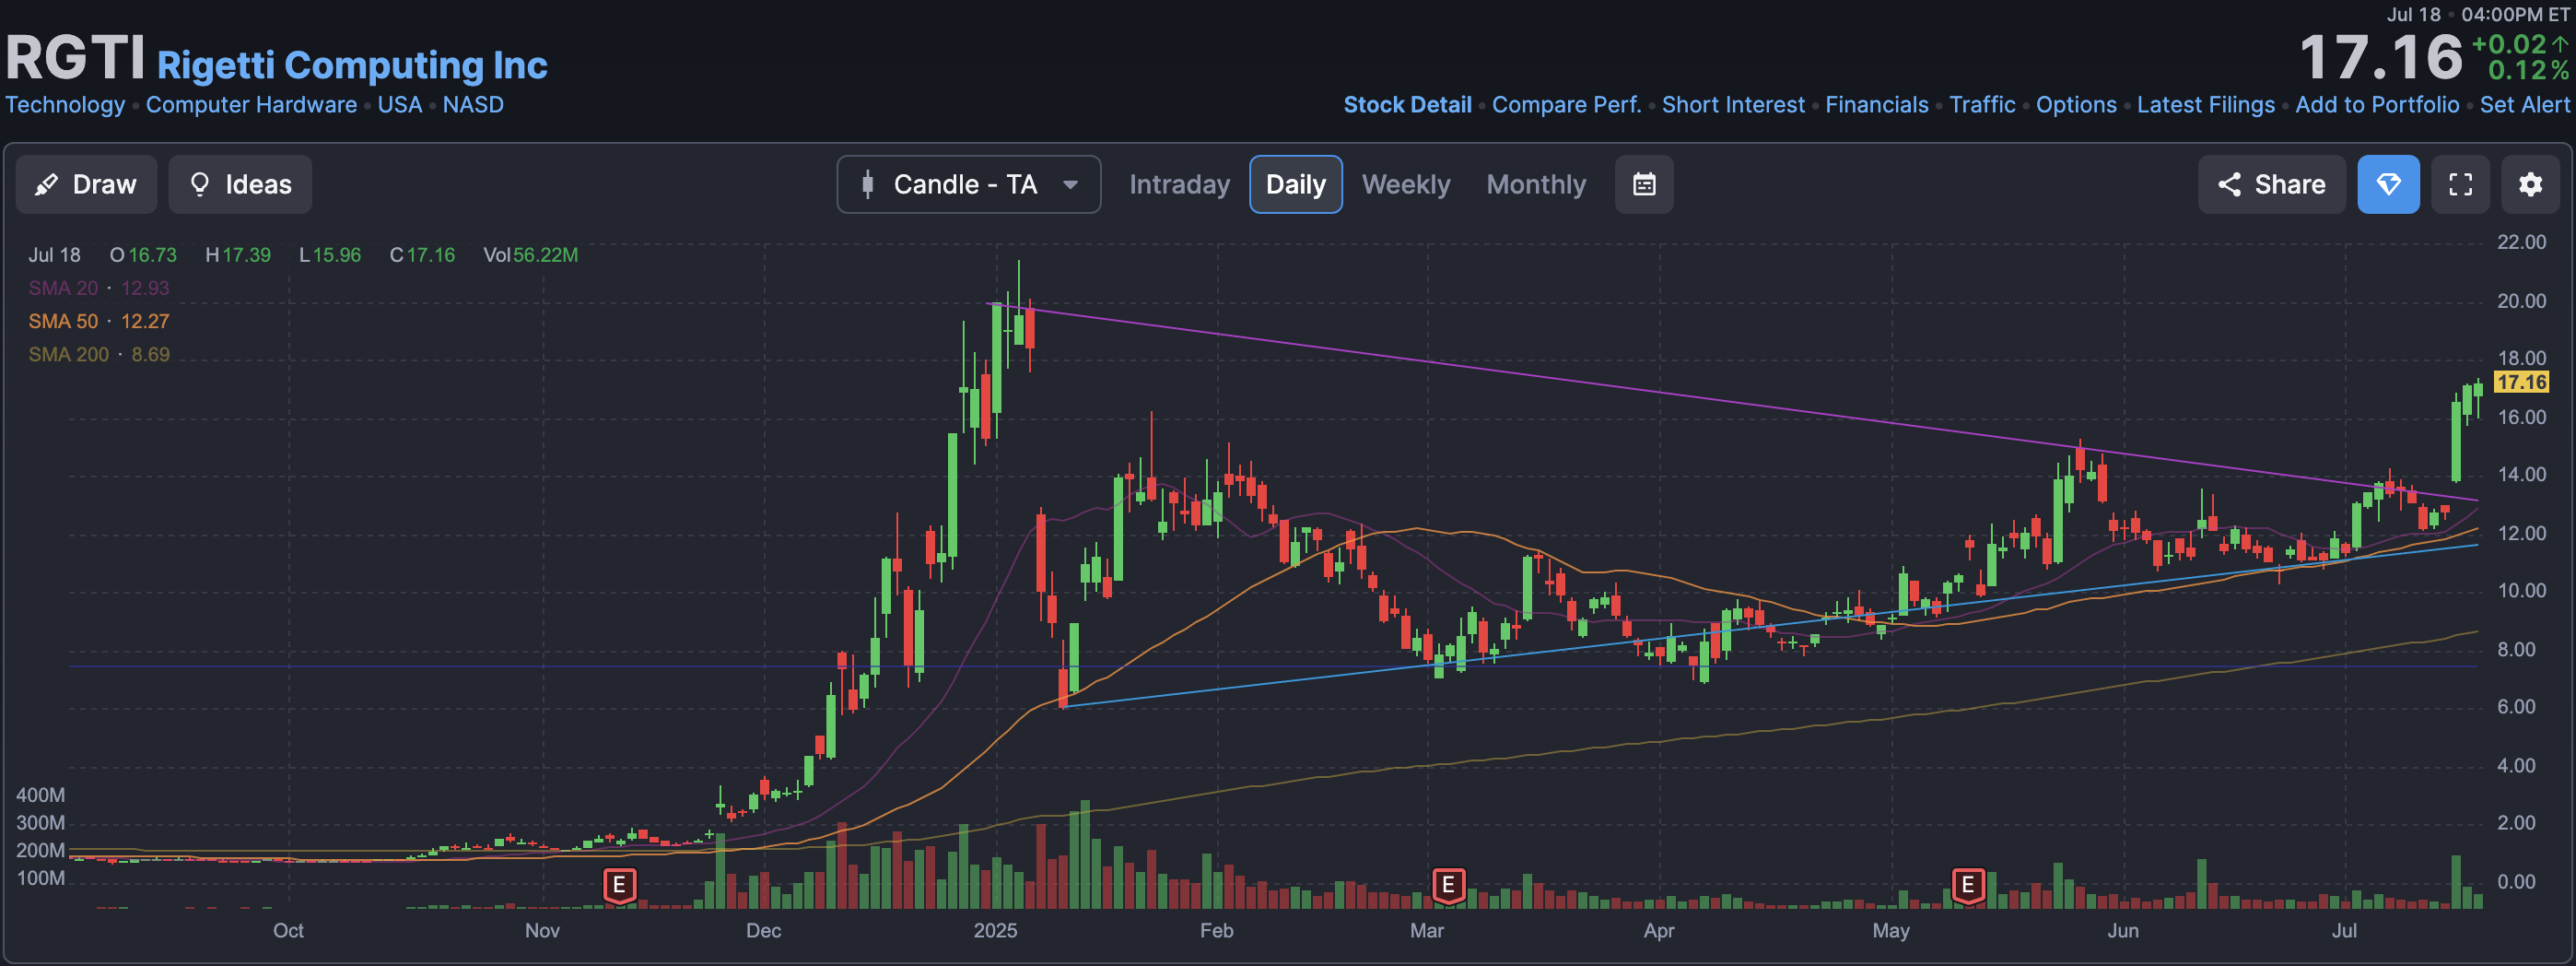Viewport: 2576px width, 966px height.
Task: Click the O 16.73 open price readout
Action: click(143, 255)
